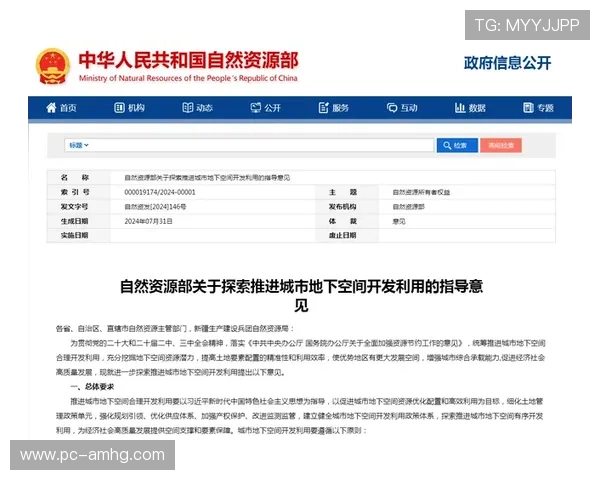Click the 废止日期 label cell
600x480 pixels.
[347, 235]
